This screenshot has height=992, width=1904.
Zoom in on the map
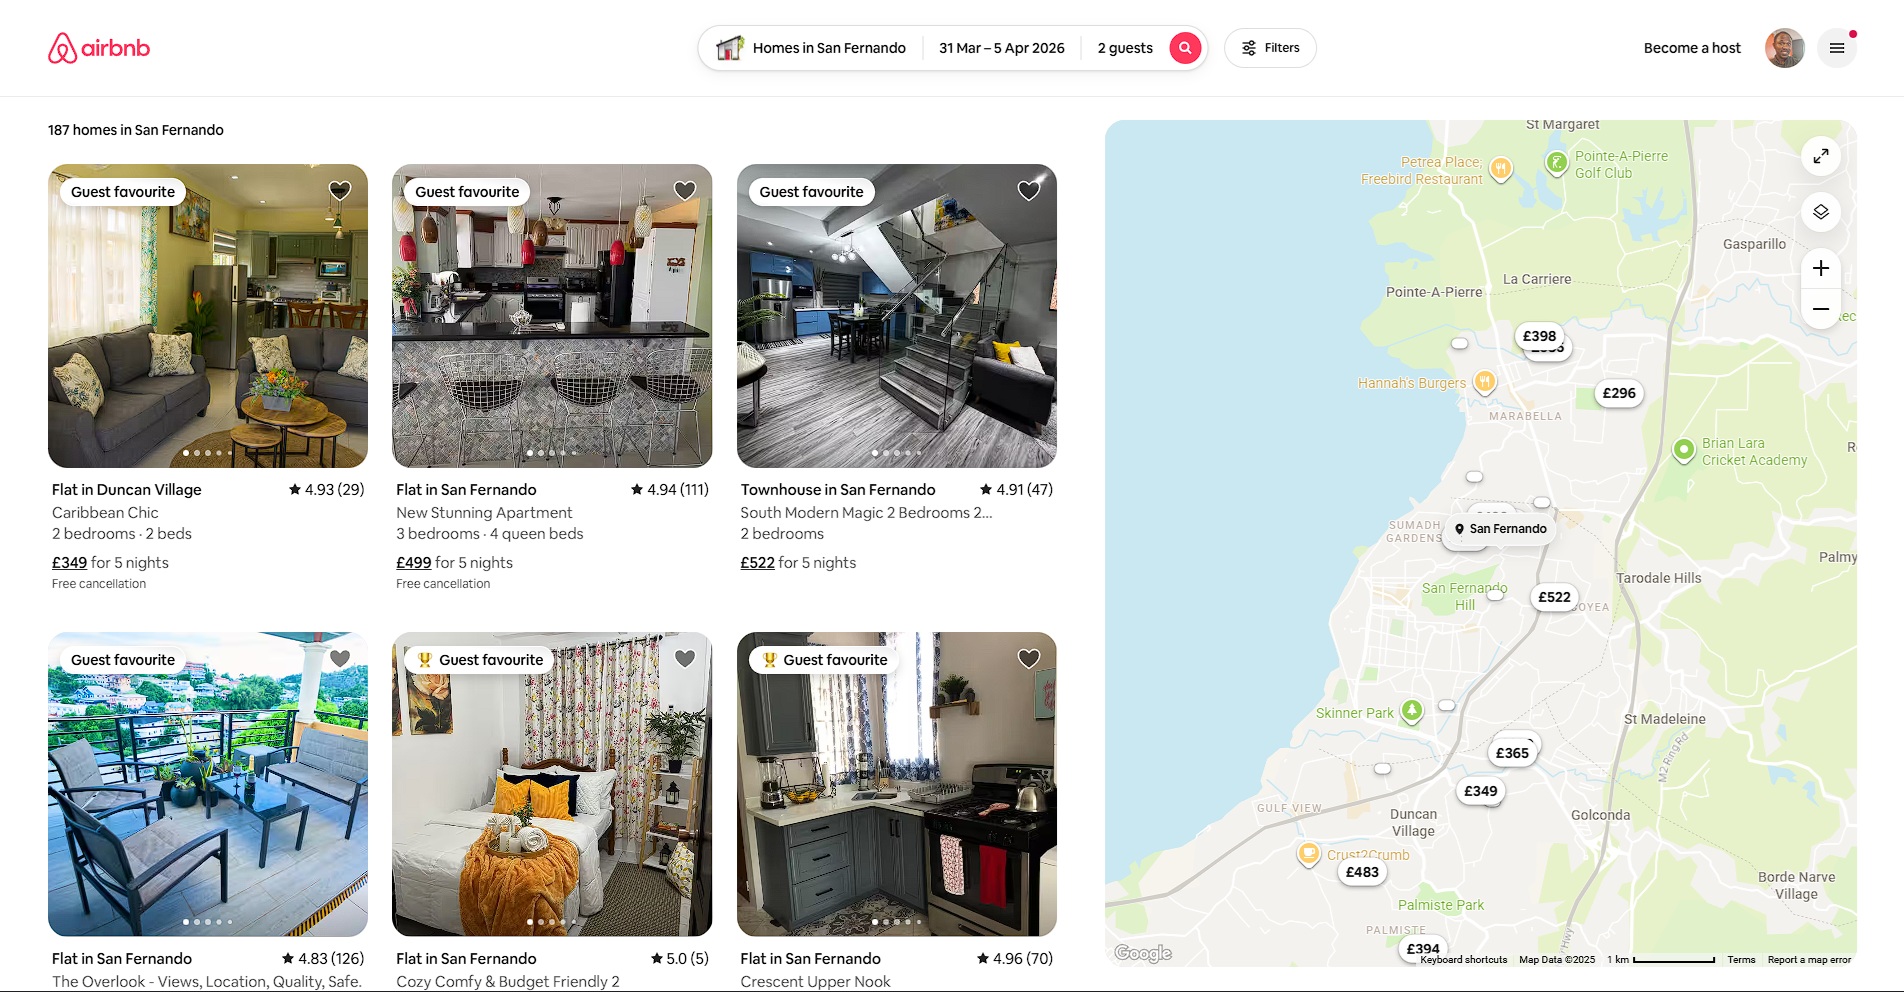pyautogui.click(x=1821, y=268)
